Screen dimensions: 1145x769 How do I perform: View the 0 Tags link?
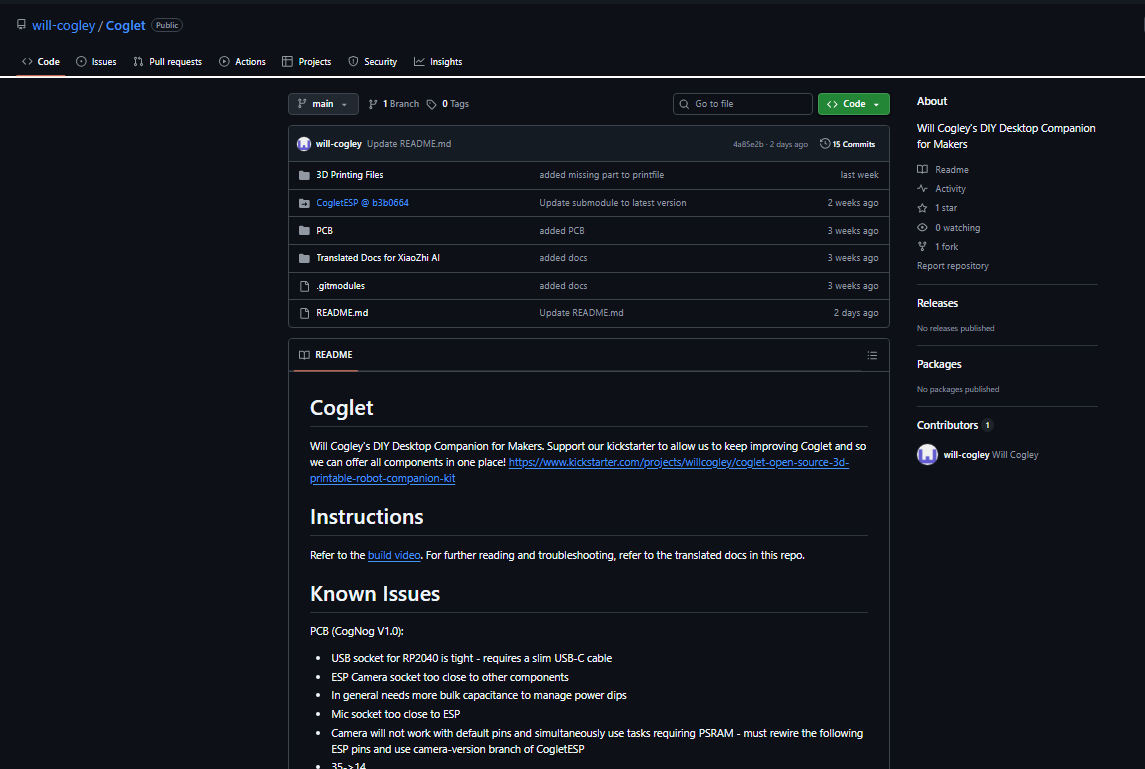448,104
